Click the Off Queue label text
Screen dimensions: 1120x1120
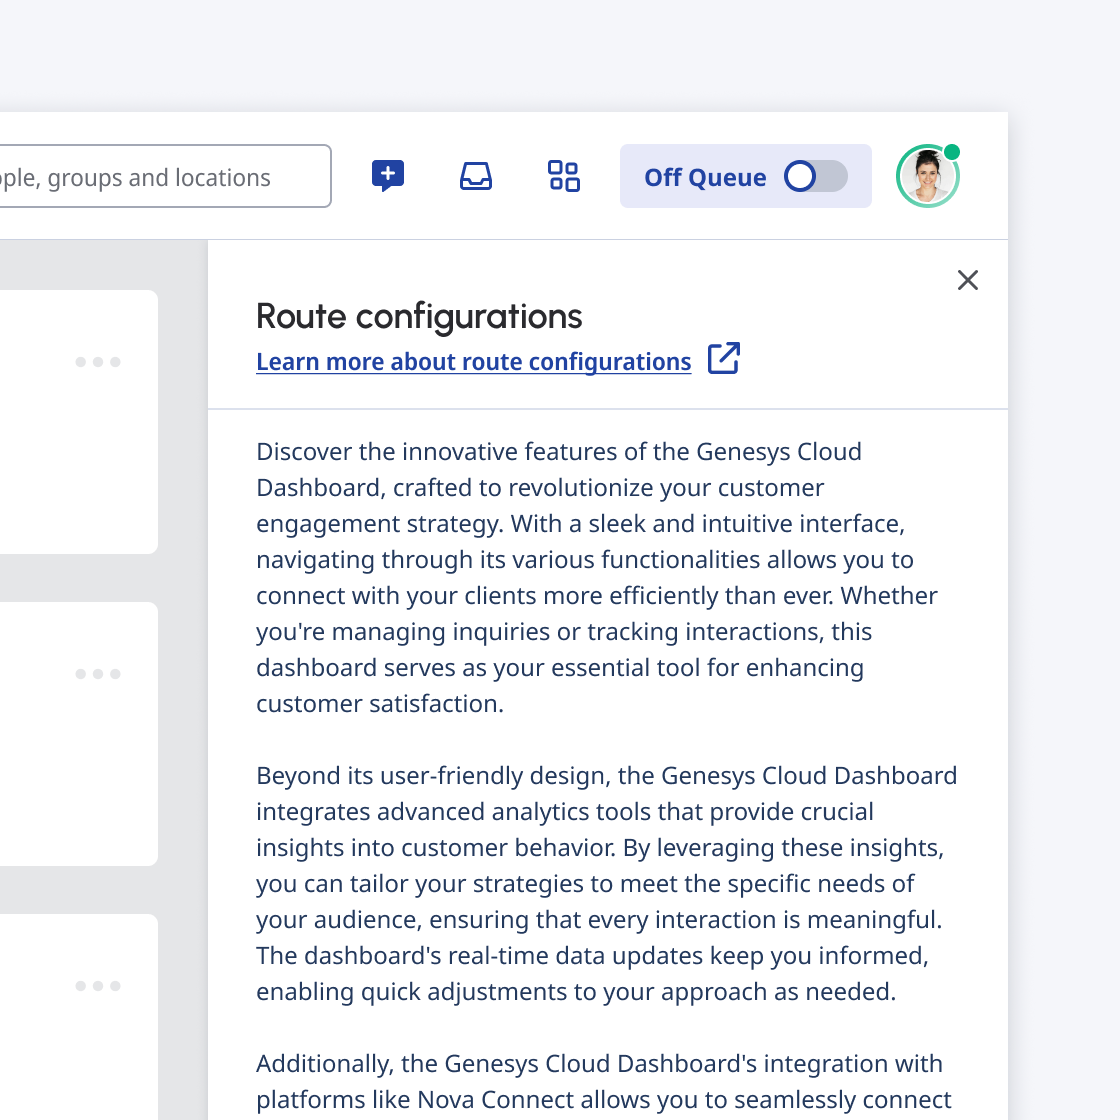pos(705,177)
